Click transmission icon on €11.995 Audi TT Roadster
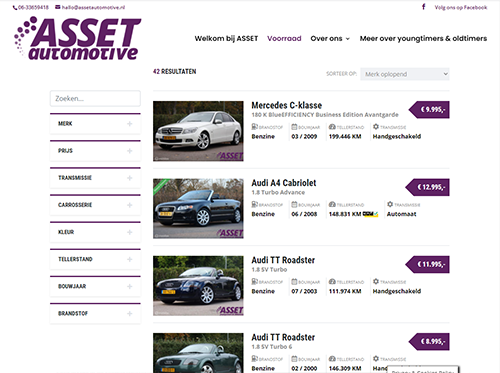This screenshot has height=373, width=500. pyautogui.click(x=376, y=282)
